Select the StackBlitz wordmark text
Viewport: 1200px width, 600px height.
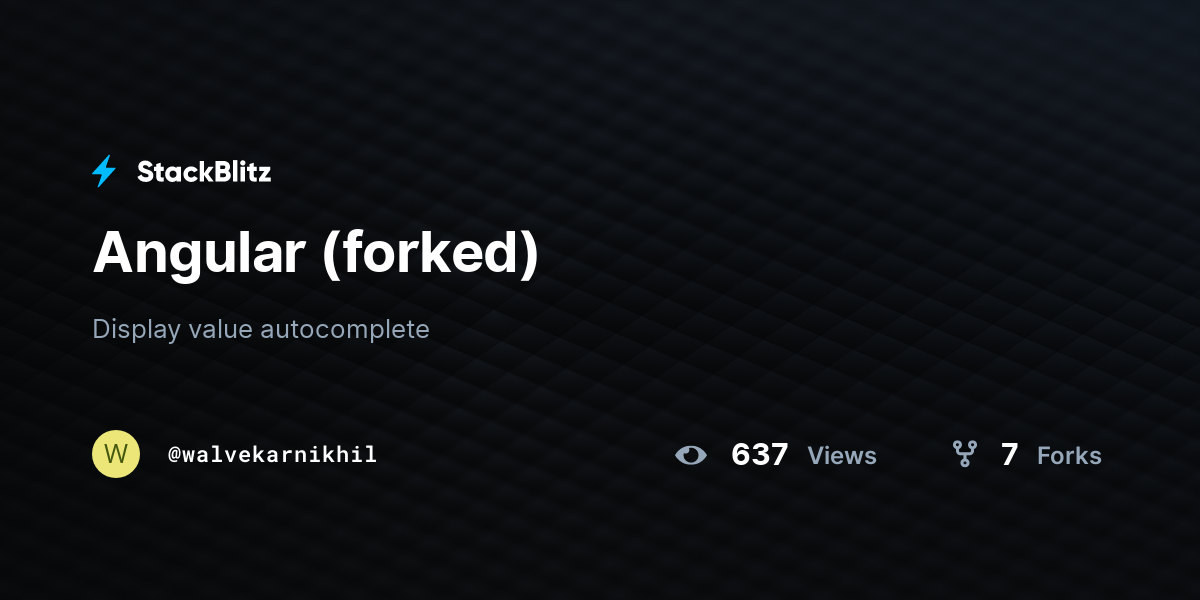click(x=204, y=172)
